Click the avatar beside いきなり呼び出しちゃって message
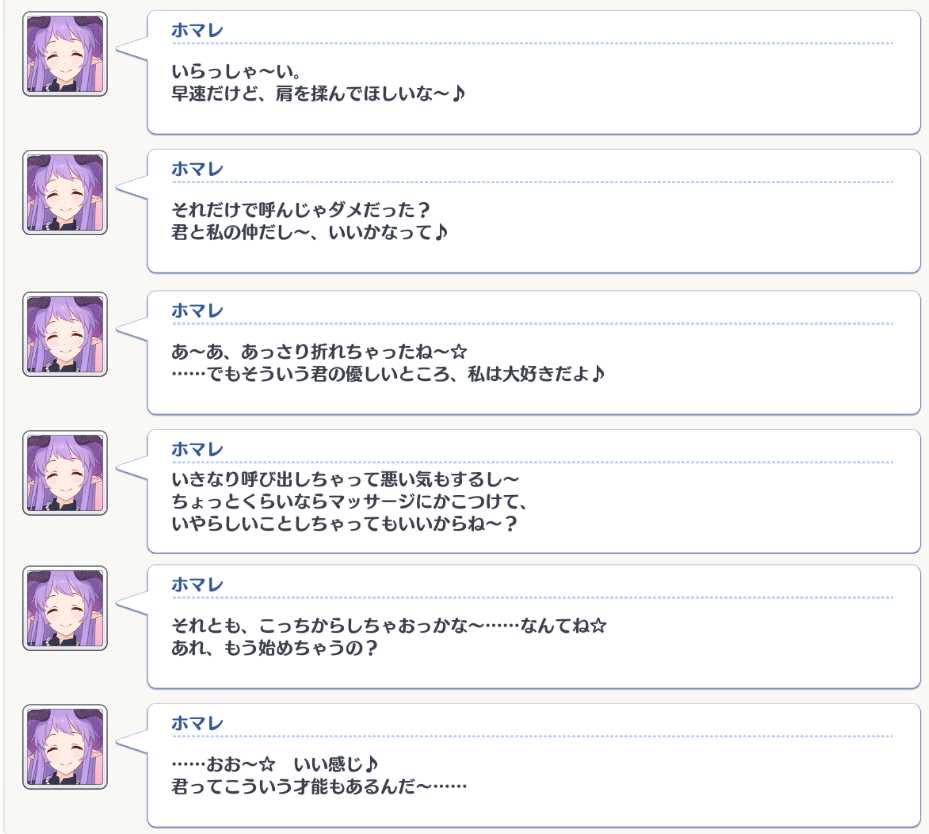Viewport: 929px width, 834px height. [x=65, y=473]
